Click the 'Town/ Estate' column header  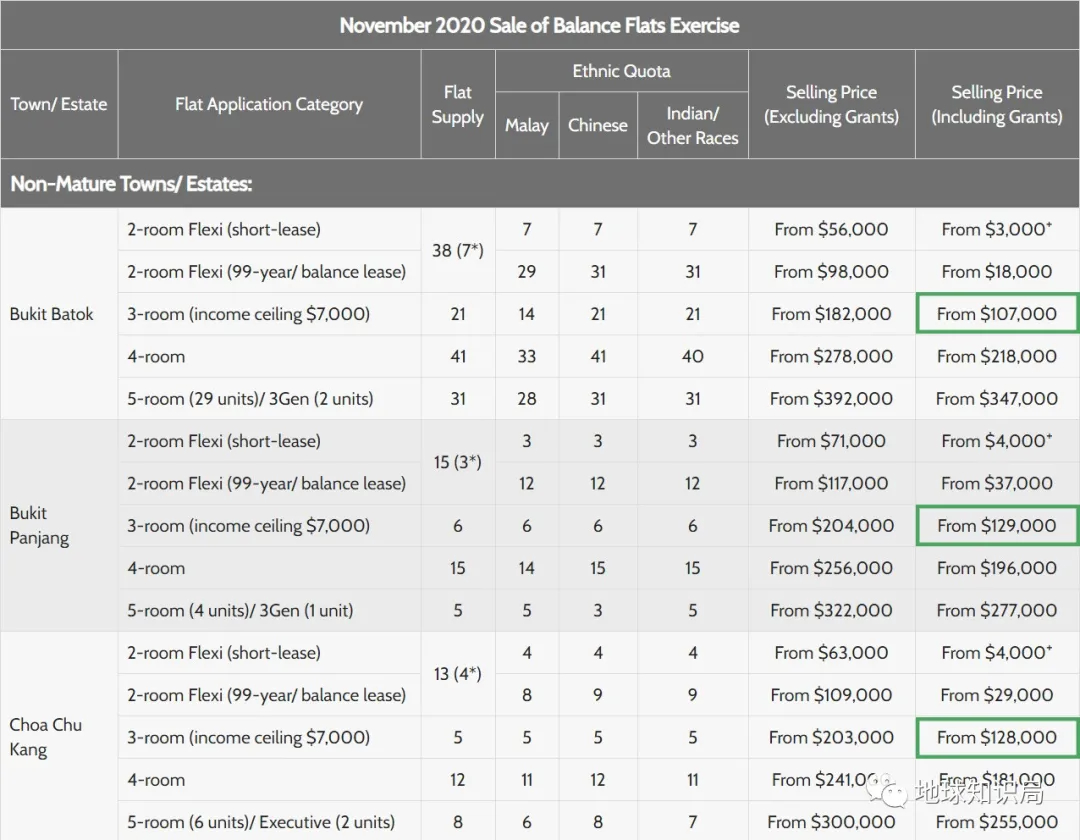(59, 104)
